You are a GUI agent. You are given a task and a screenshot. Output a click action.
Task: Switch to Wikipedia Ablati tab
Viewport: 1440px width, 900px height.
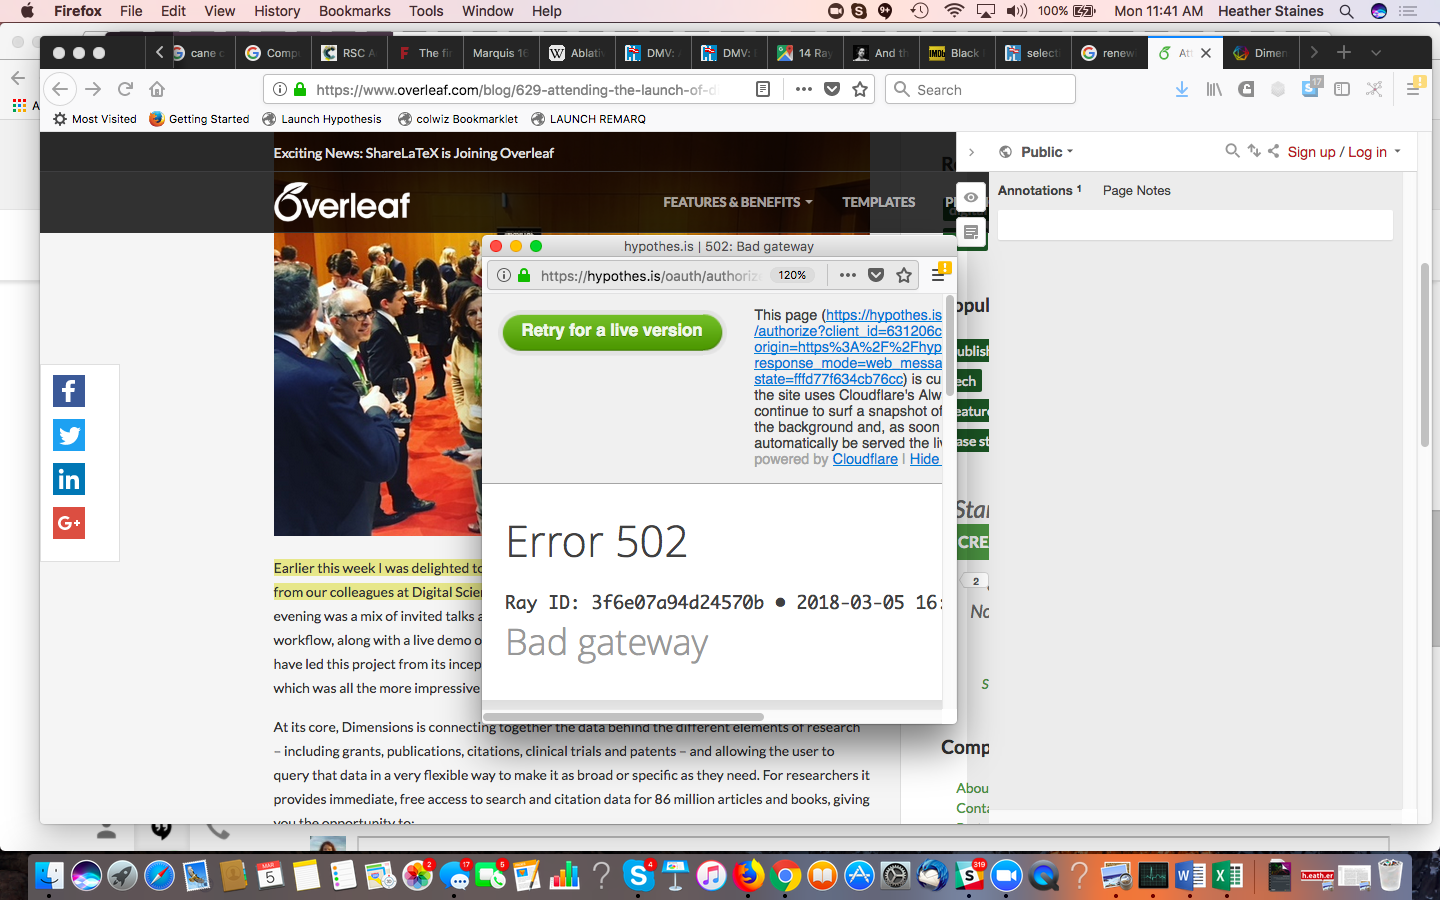click(x=578, y=53)
